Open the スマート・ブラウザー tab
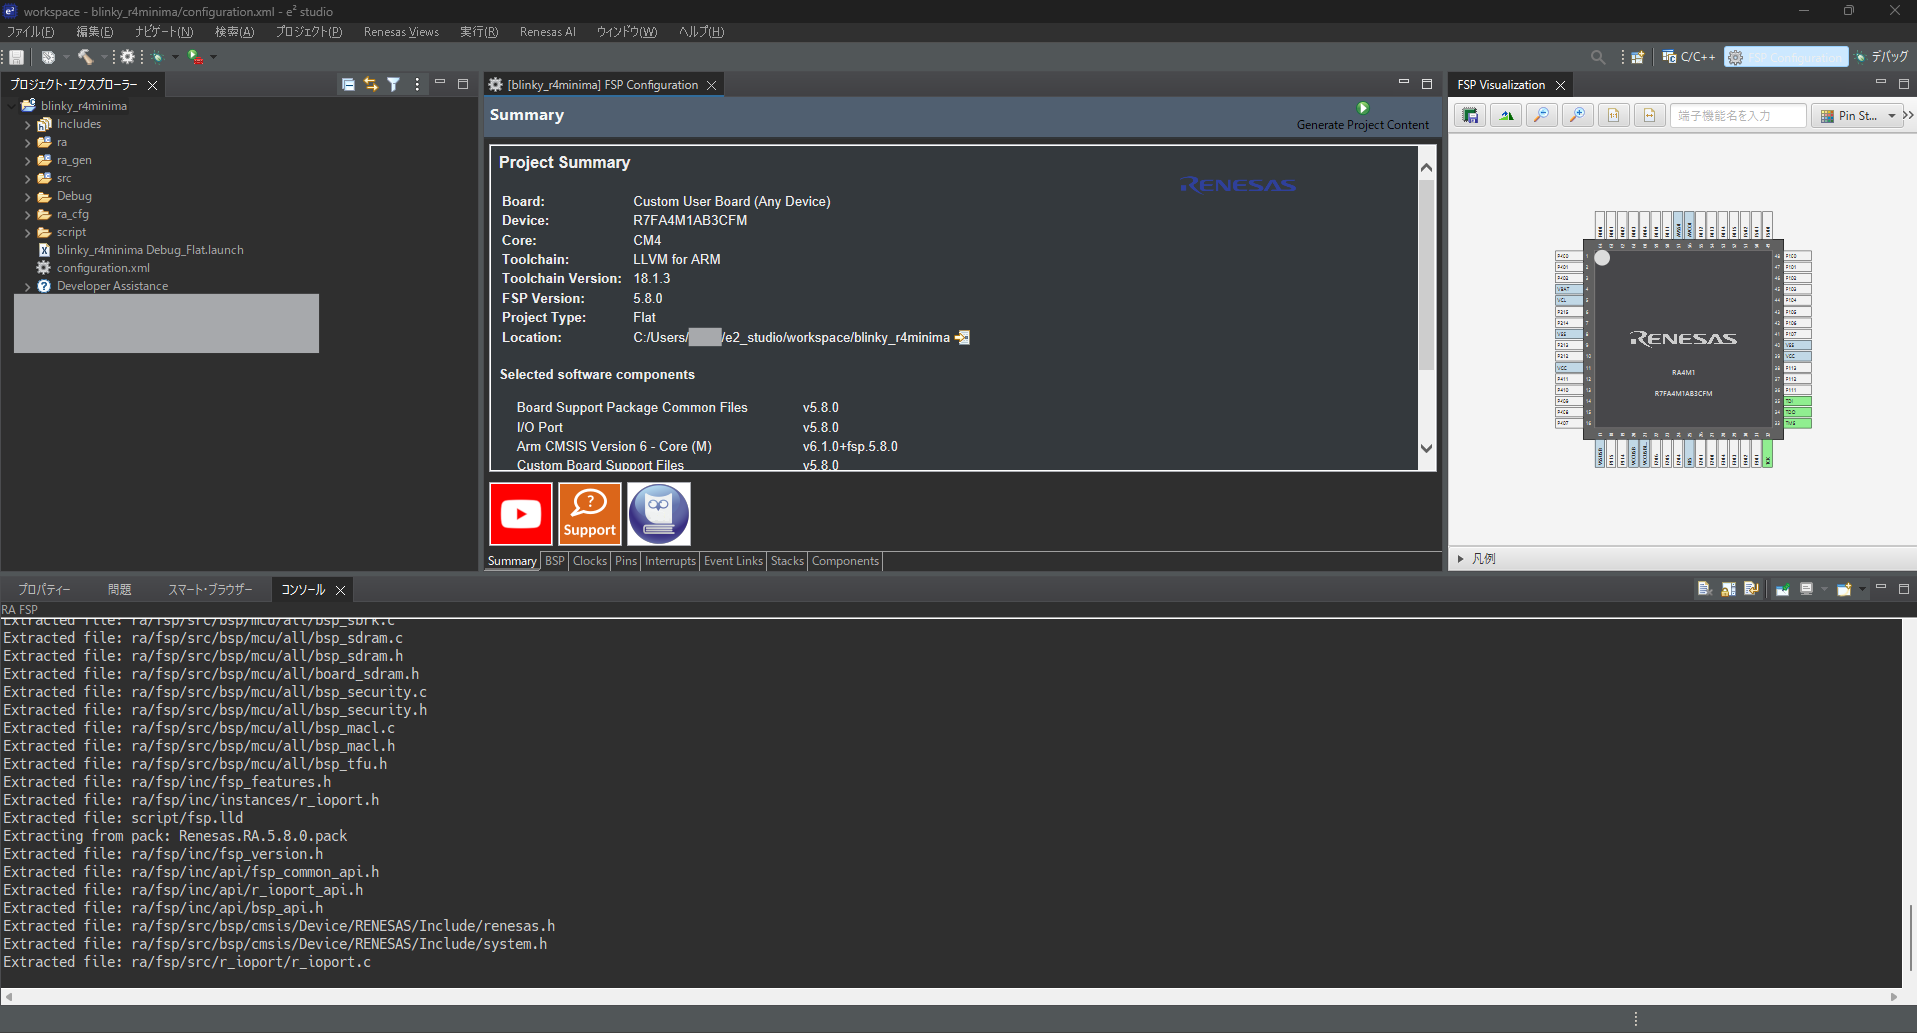1917x1033 pixels. [210, 590]
